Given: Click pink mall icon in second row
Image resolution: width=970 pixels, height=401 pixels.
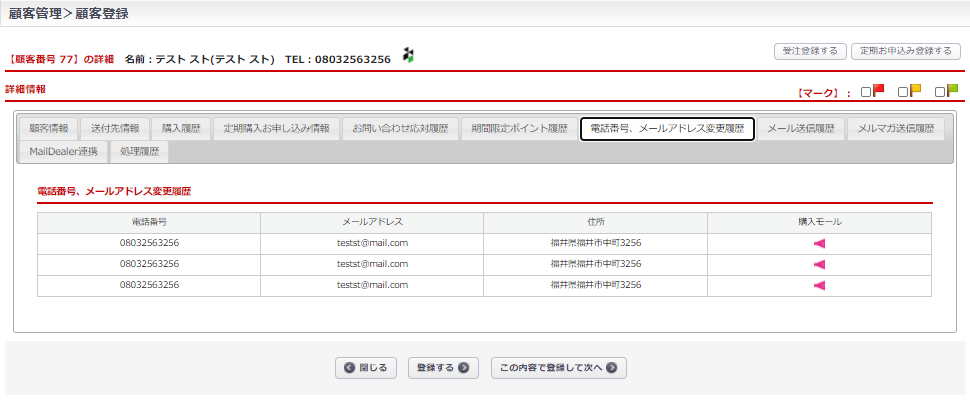Looking at the screenshot, I should [x=820, y=265].
